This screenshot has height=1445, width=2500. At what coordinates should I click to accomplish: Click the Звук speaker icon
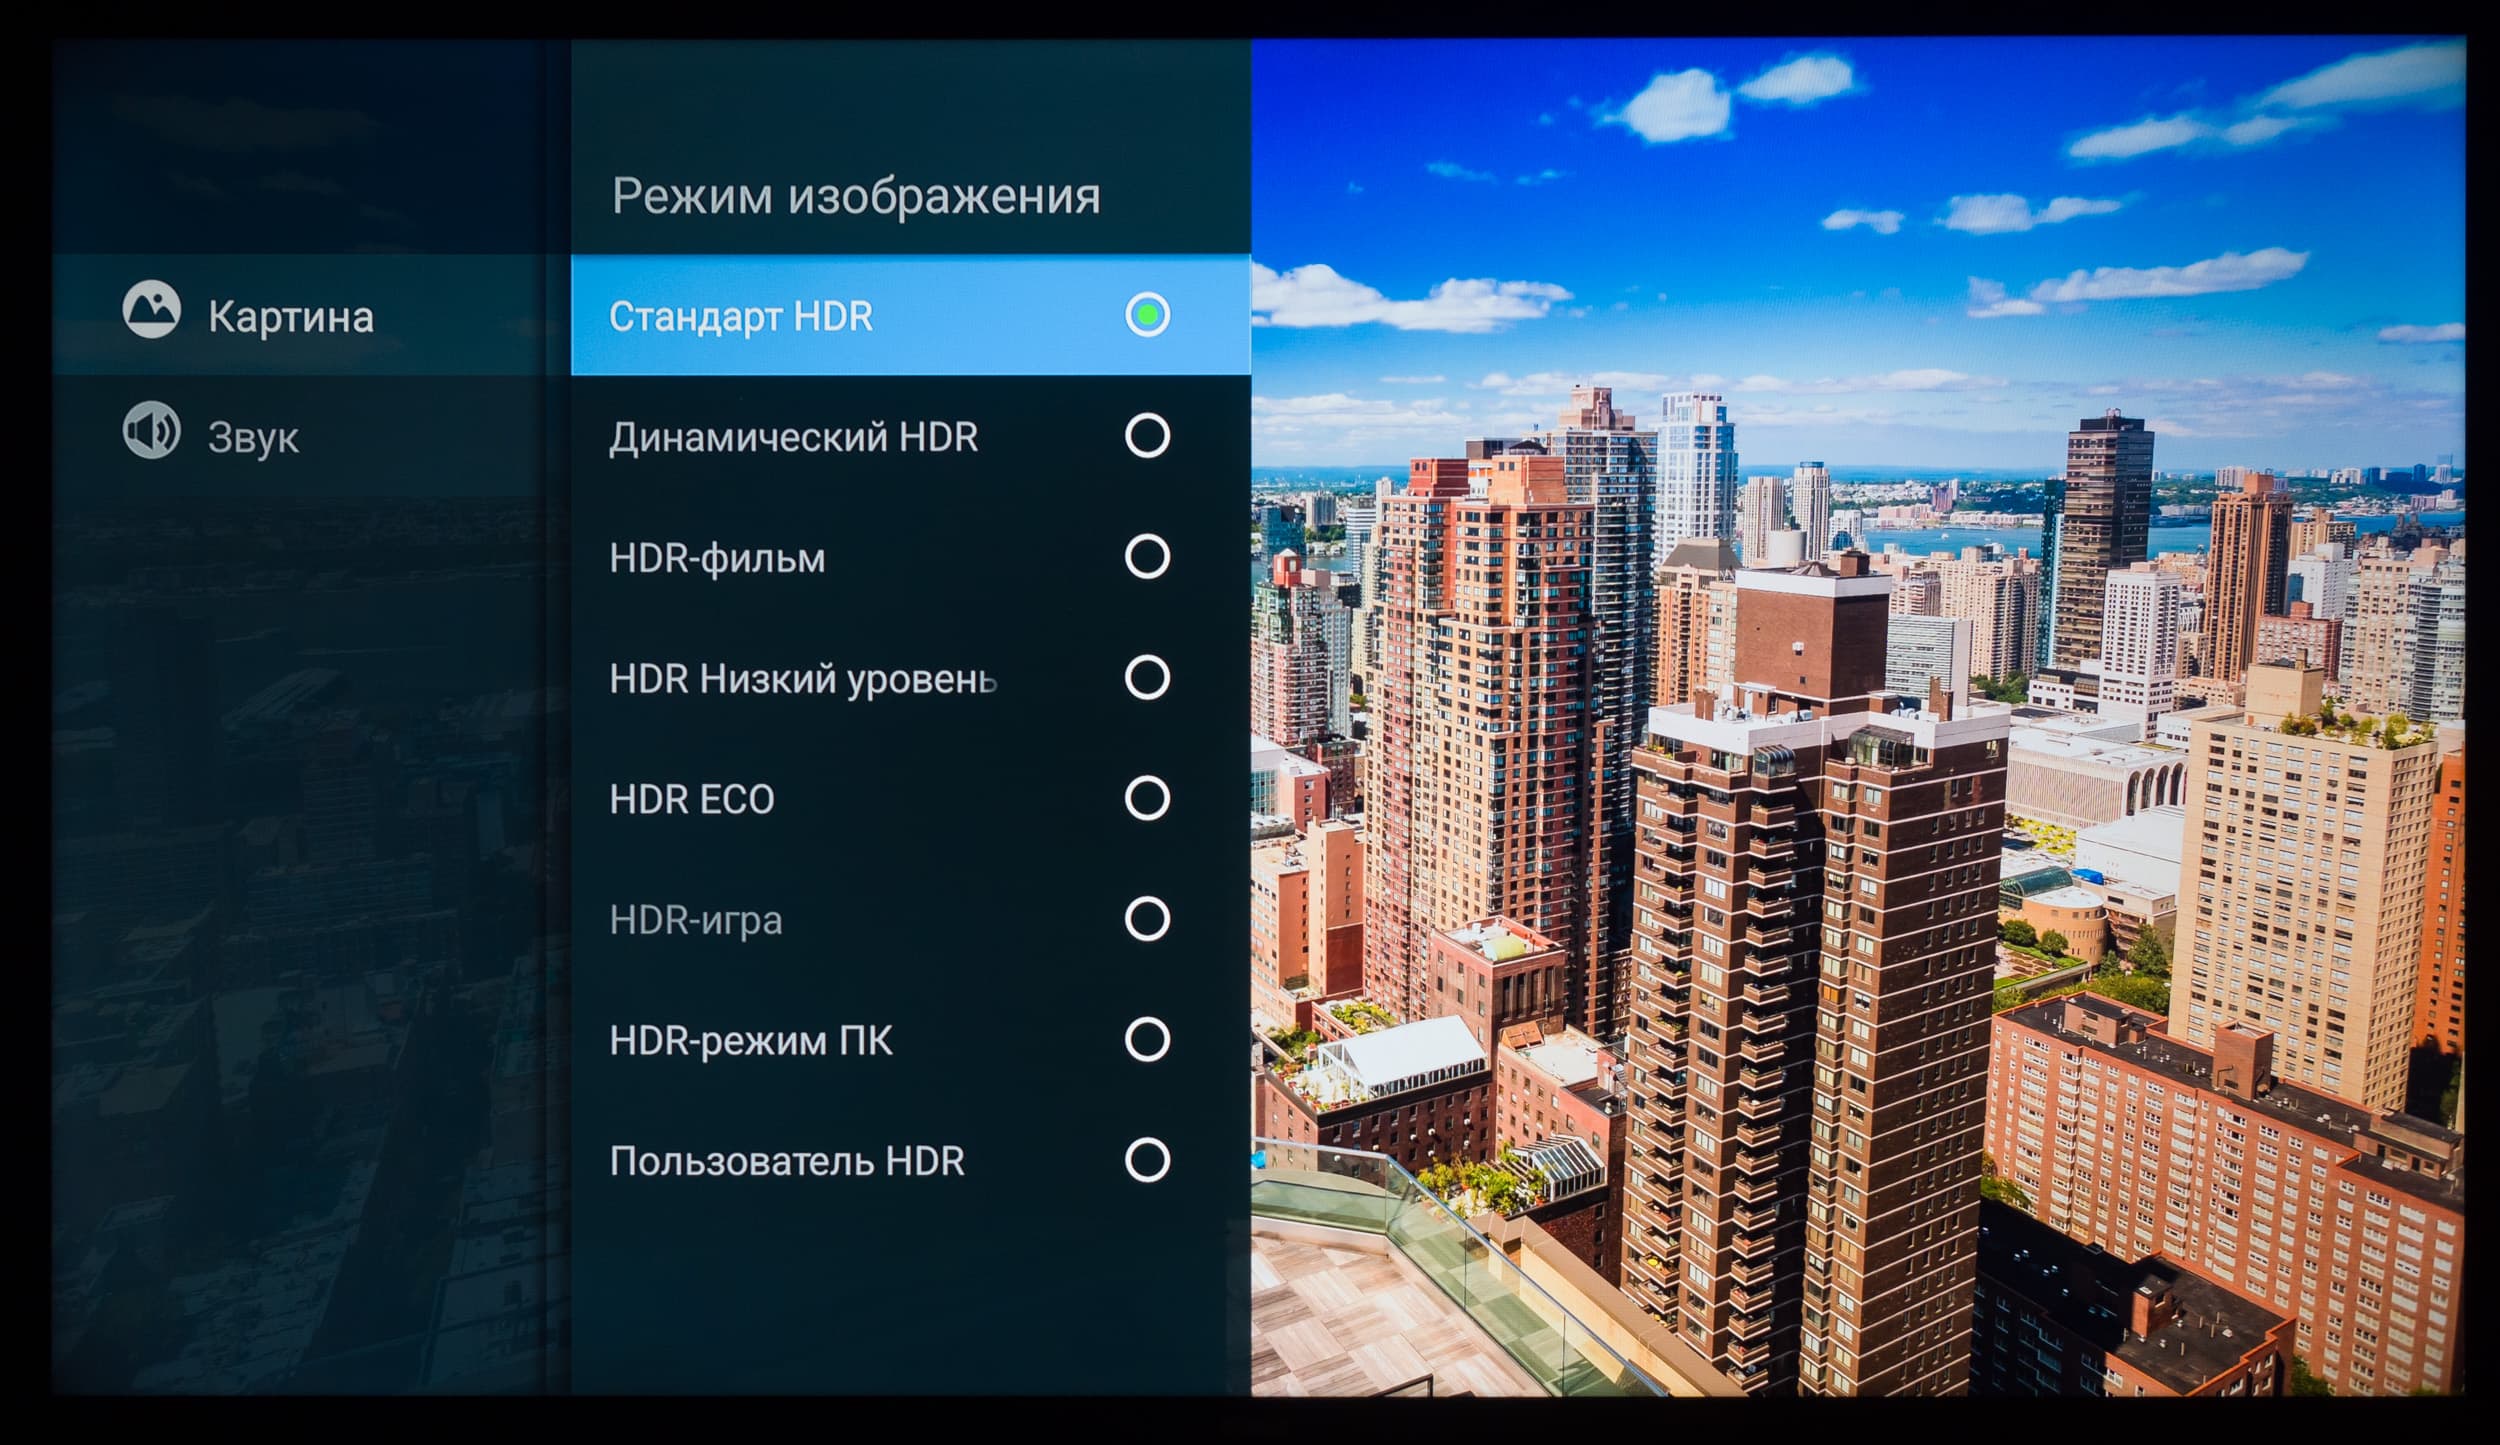coord(151,432)
